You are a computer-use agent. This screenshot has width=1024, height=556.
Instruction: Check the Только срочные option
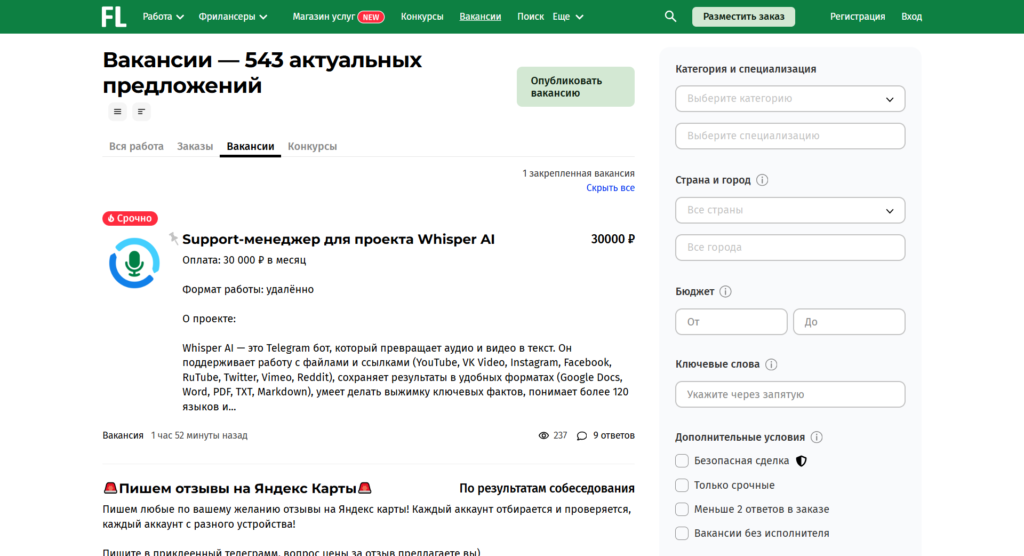682,485
